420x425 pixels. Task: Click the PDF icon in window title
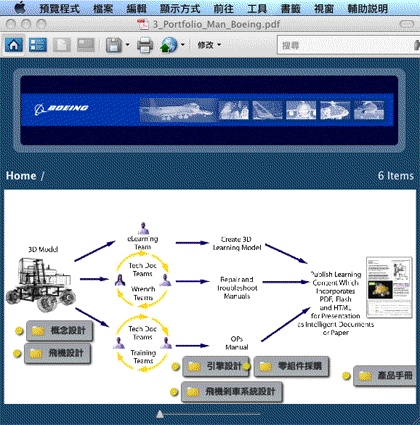143,24
